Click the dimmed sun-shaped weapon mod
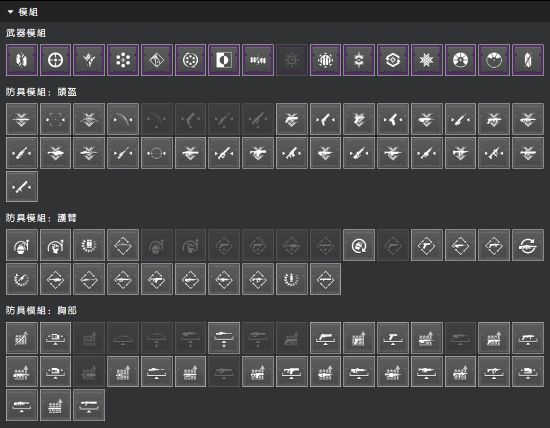Image resolution: width=550 pixels, height=428 pixels. (291, 60)
